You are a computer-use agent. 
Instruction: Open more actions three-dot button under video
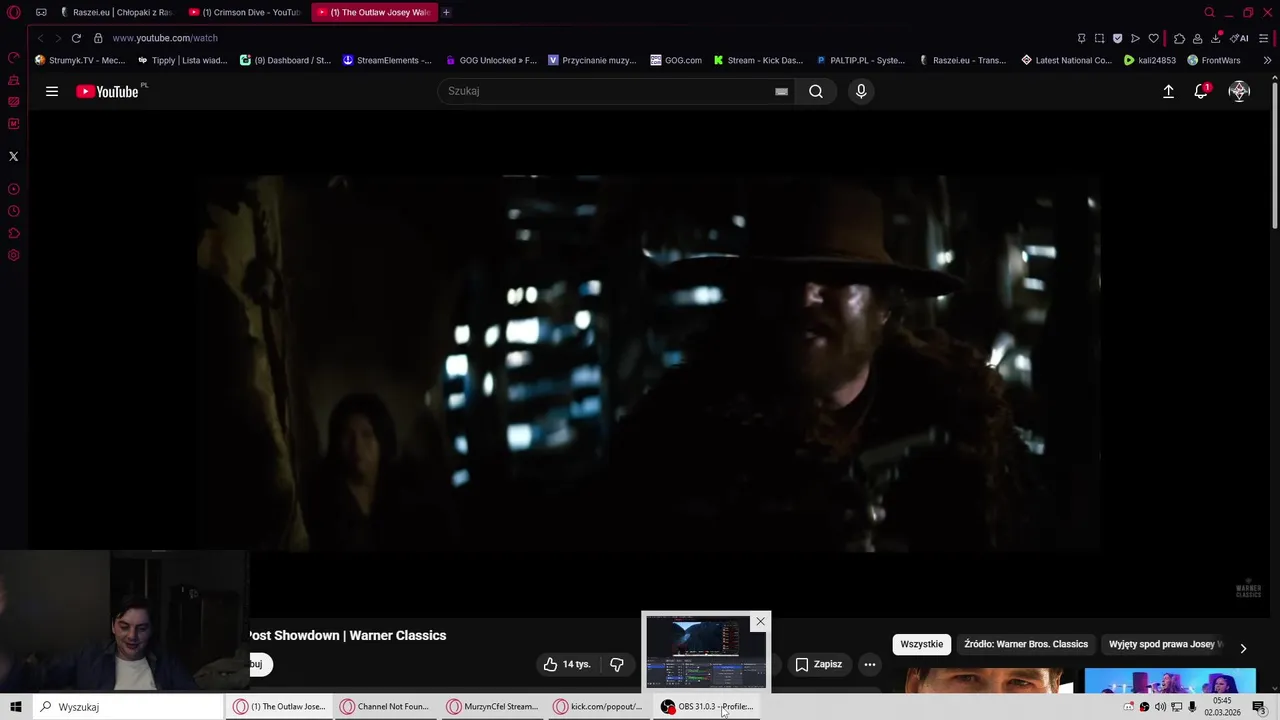[x=870, y=664]
